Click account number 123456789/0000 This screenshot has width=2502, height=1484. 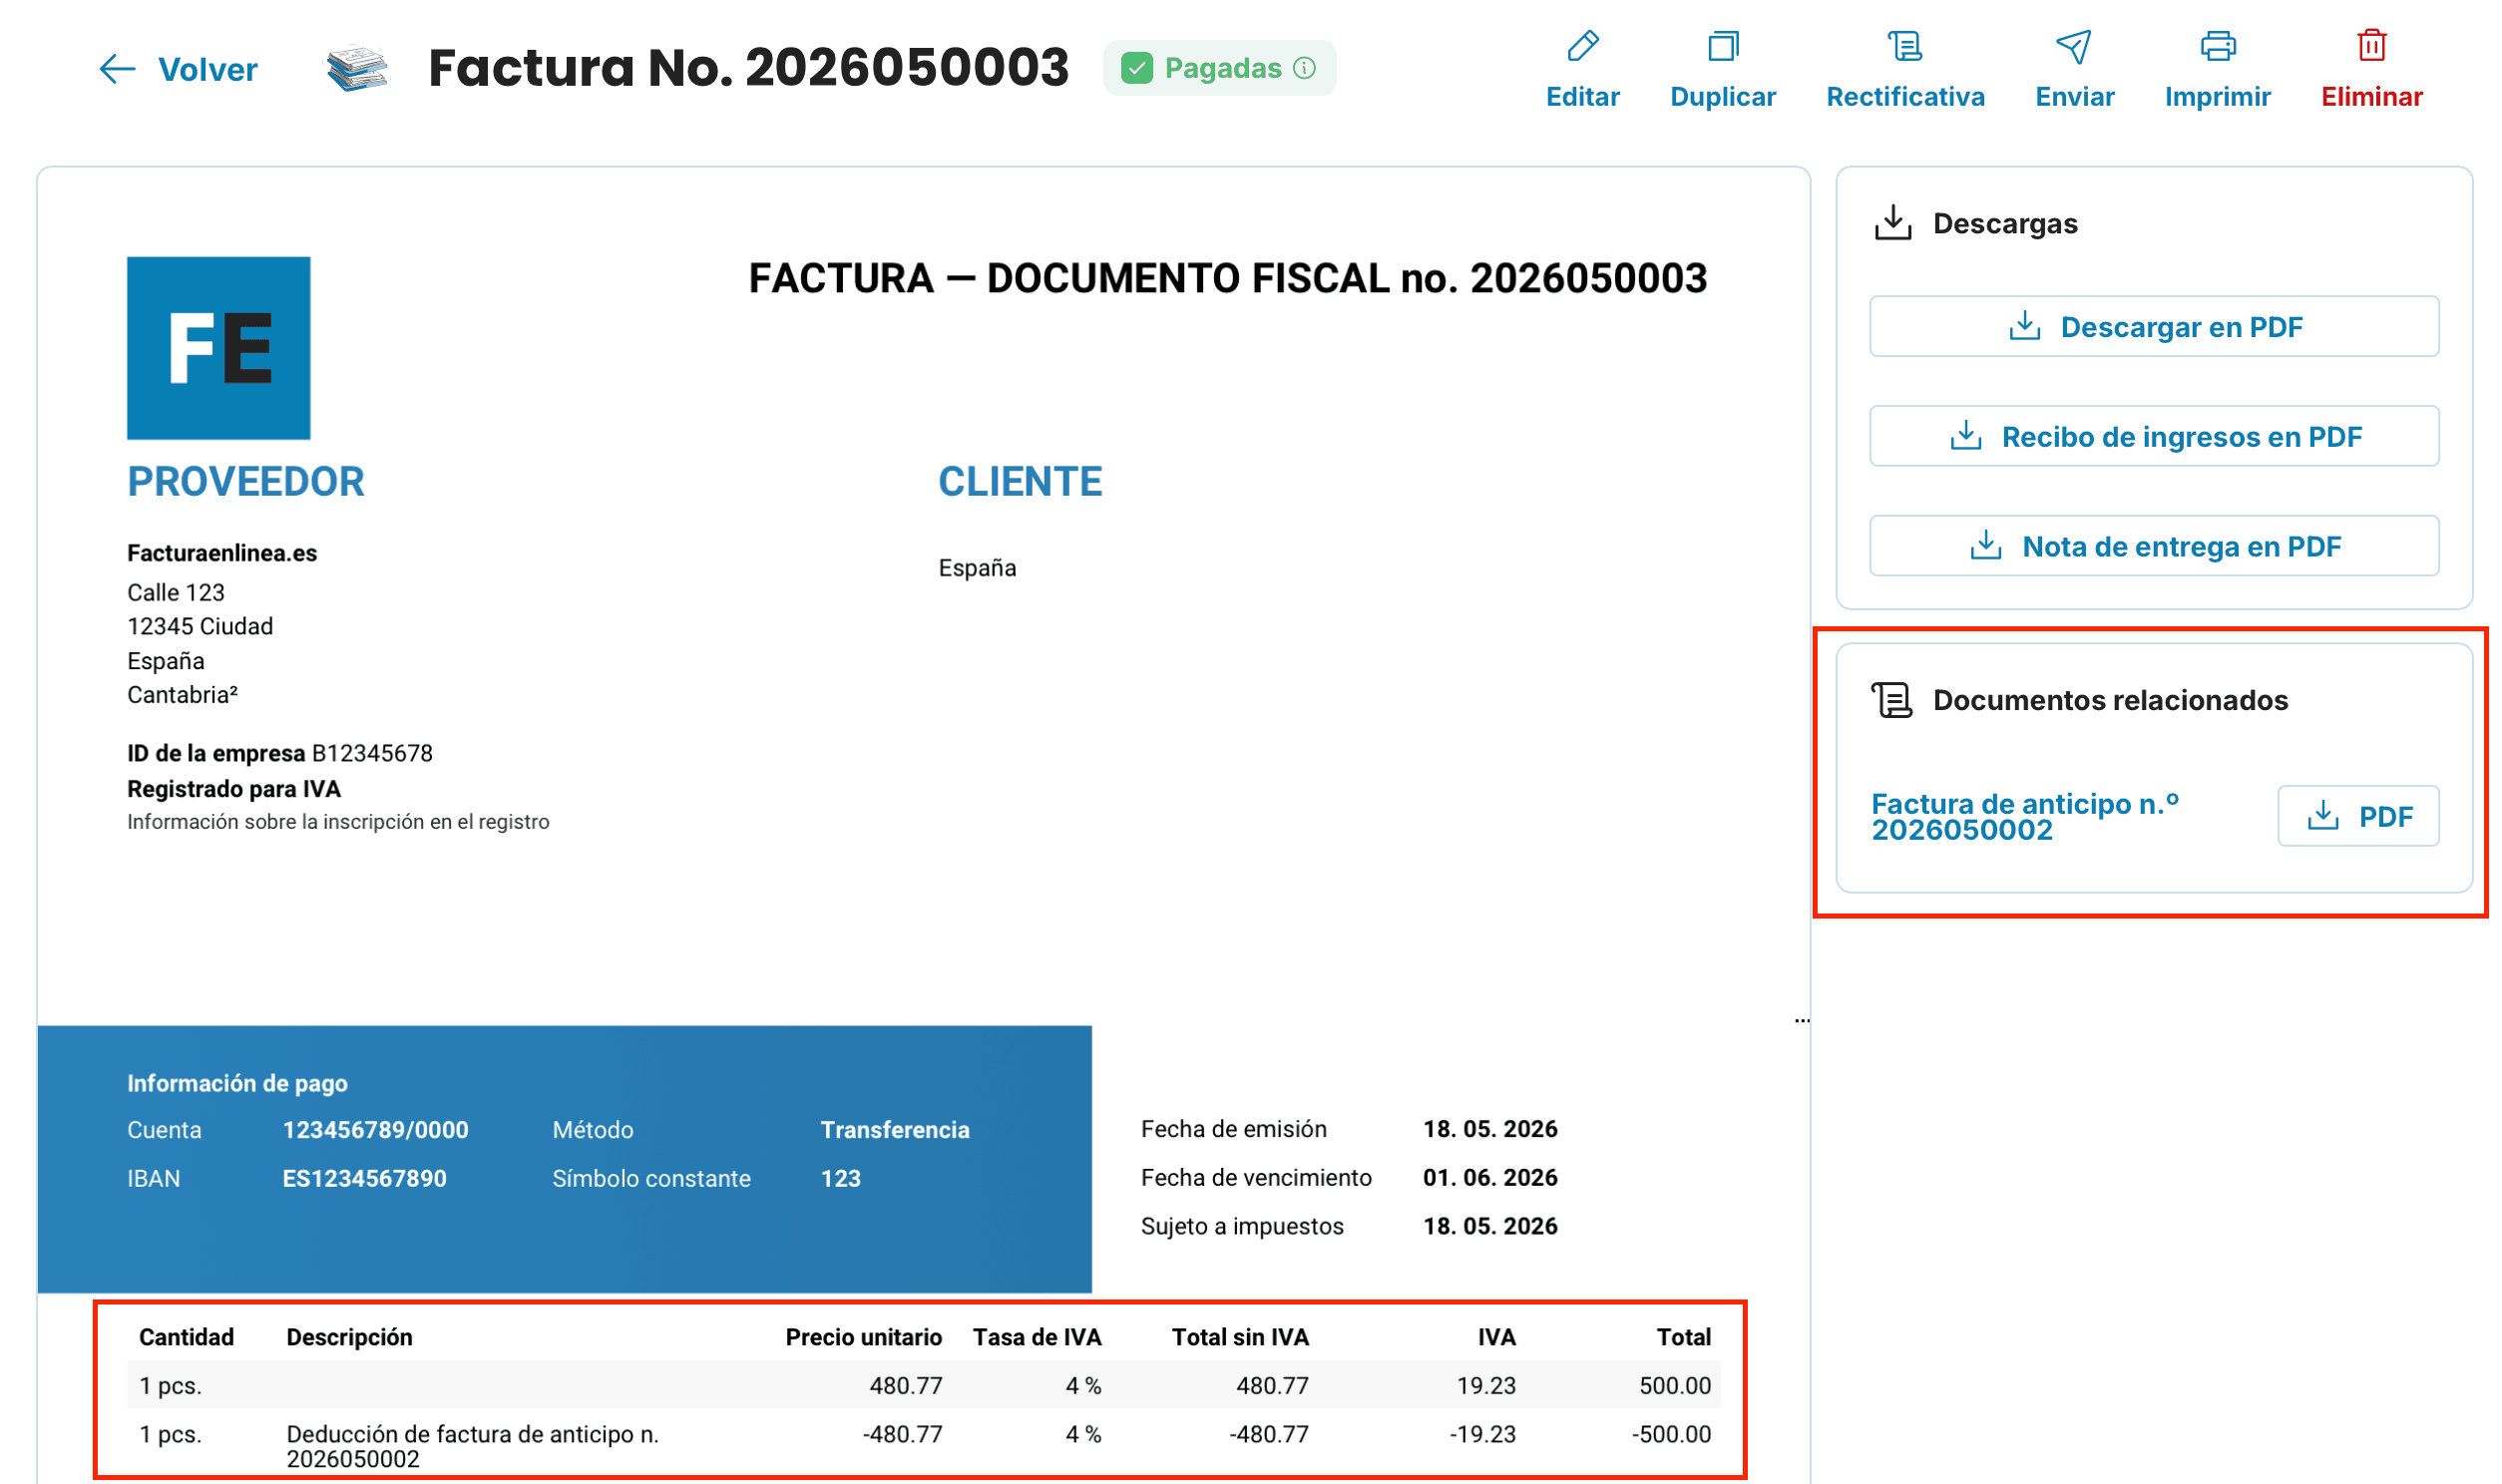(x=375, y=1130)
